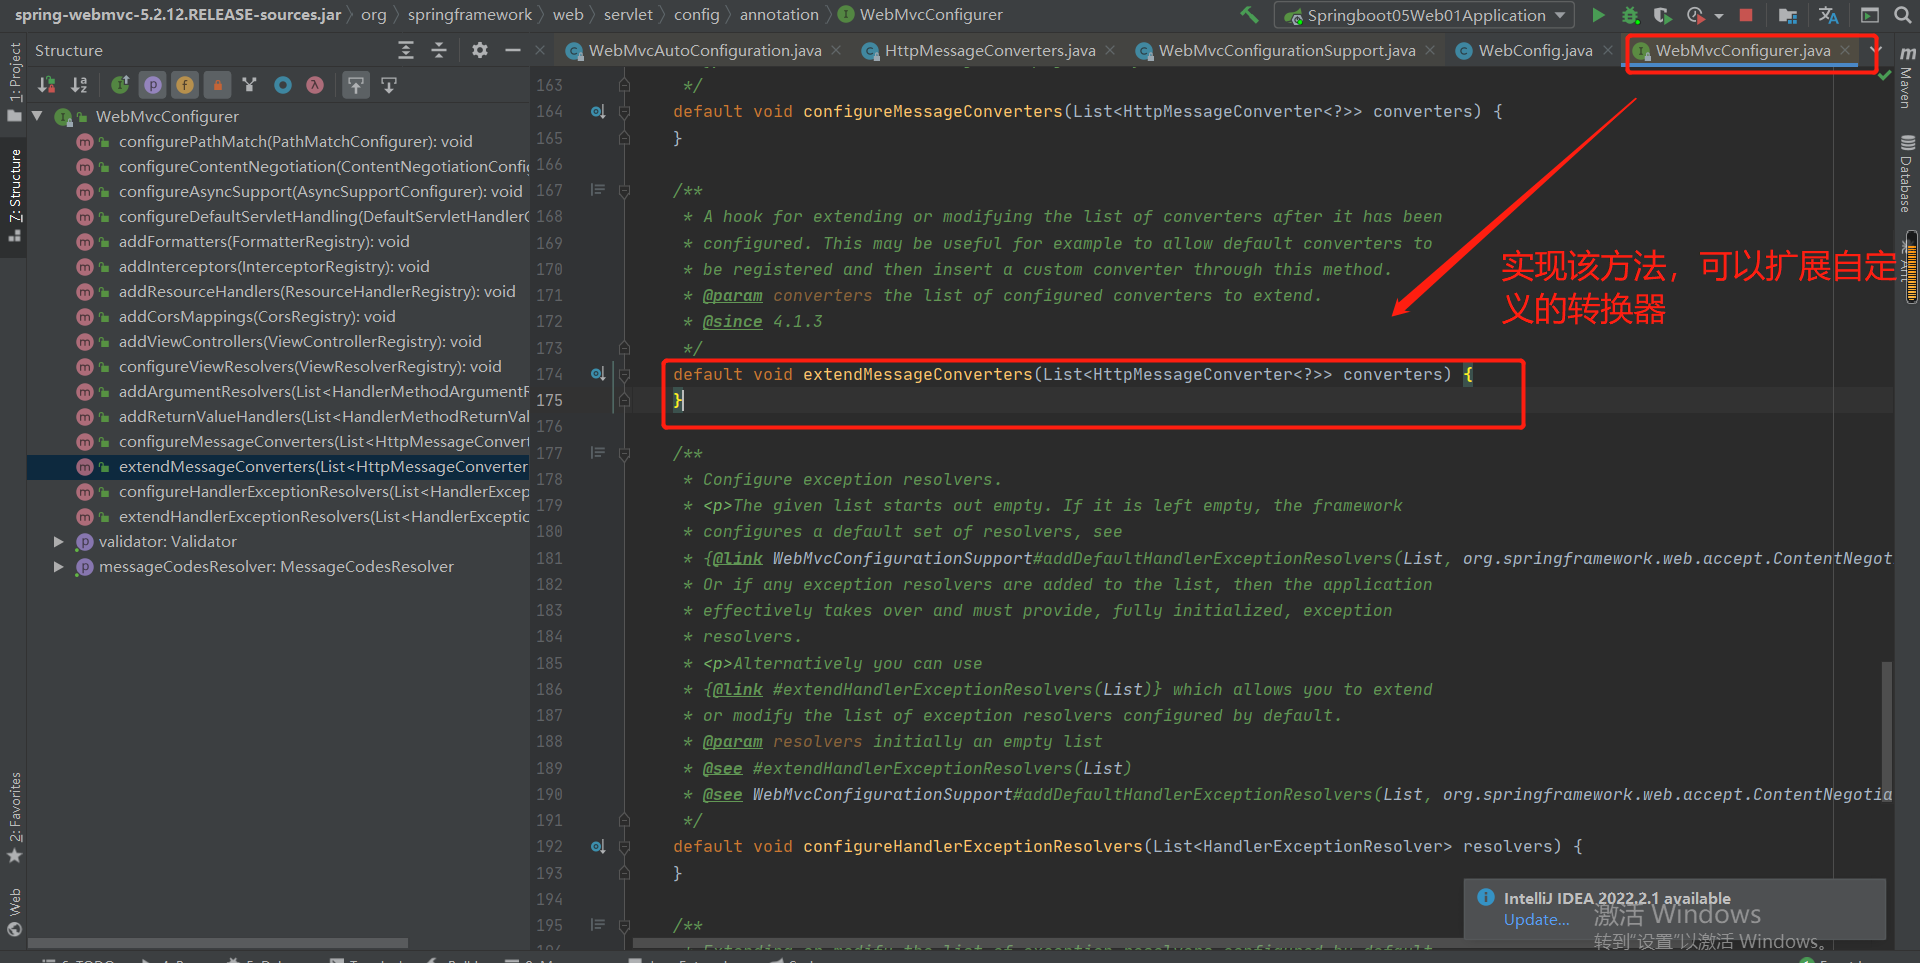Run Springboot05Web01Application with the green play button

coord(1598,15)
